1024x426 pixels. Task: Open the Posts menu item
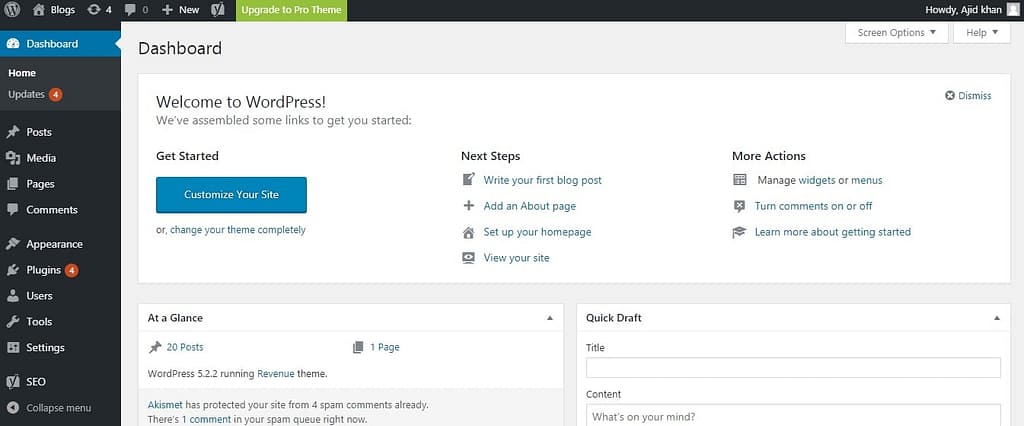click(x=39, y=132)
